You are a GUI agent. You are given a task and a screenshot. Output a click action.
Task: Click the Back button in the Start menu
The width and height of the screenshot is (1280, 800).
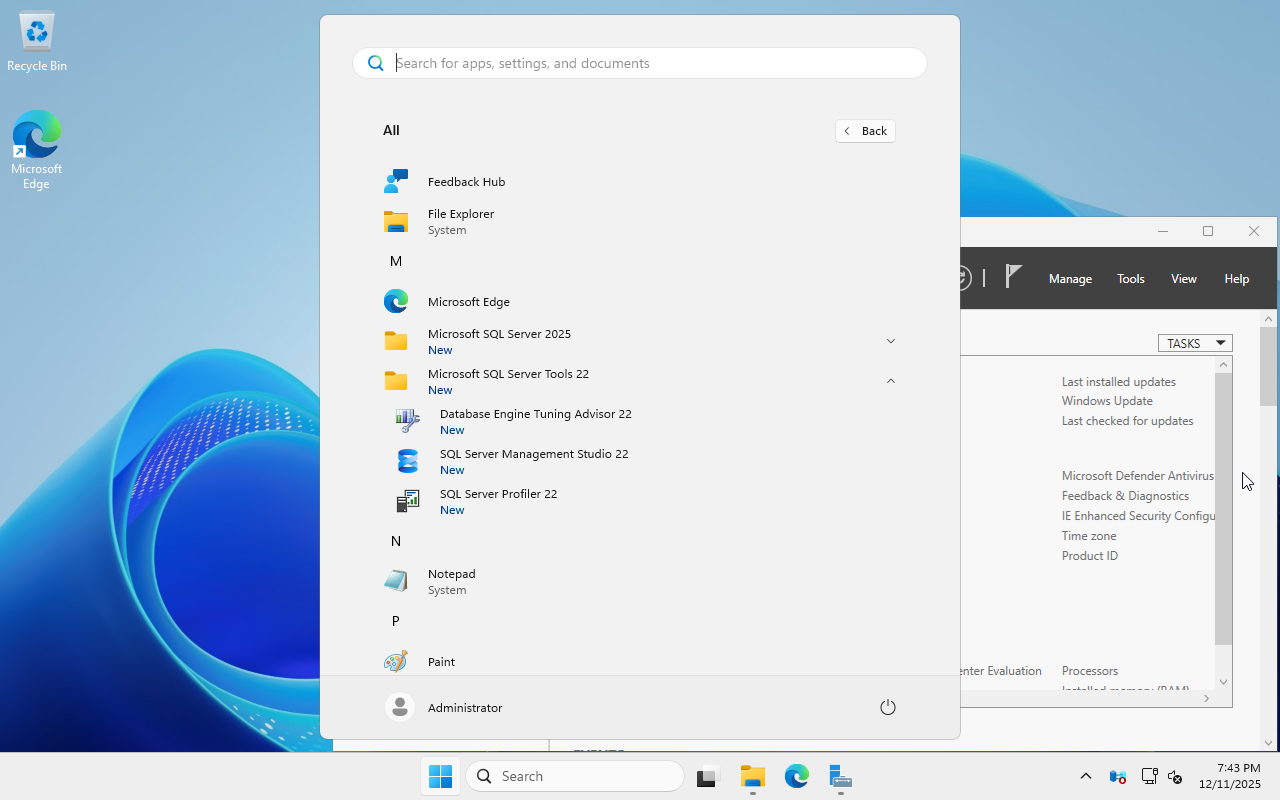(864, 130)
